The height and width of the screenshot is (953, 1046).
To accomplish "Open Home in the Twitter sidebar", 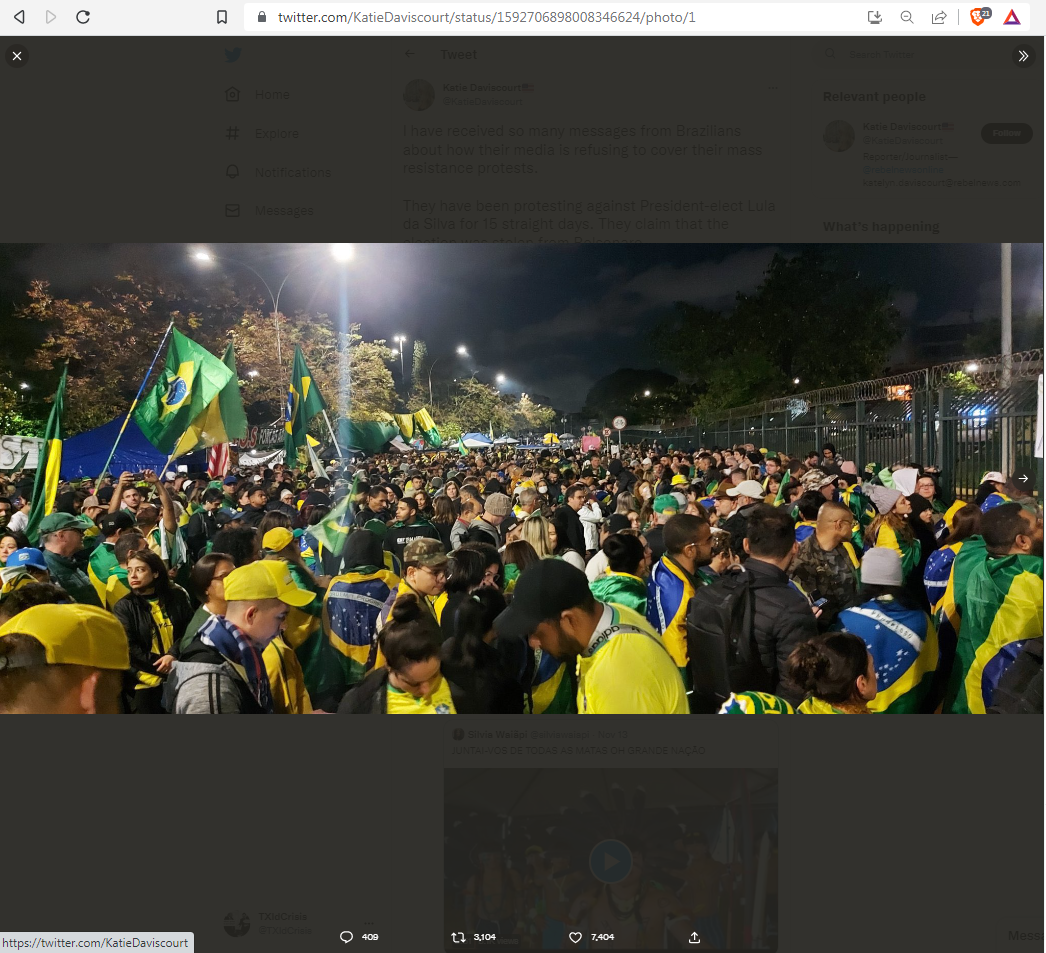I will point(258,95).
